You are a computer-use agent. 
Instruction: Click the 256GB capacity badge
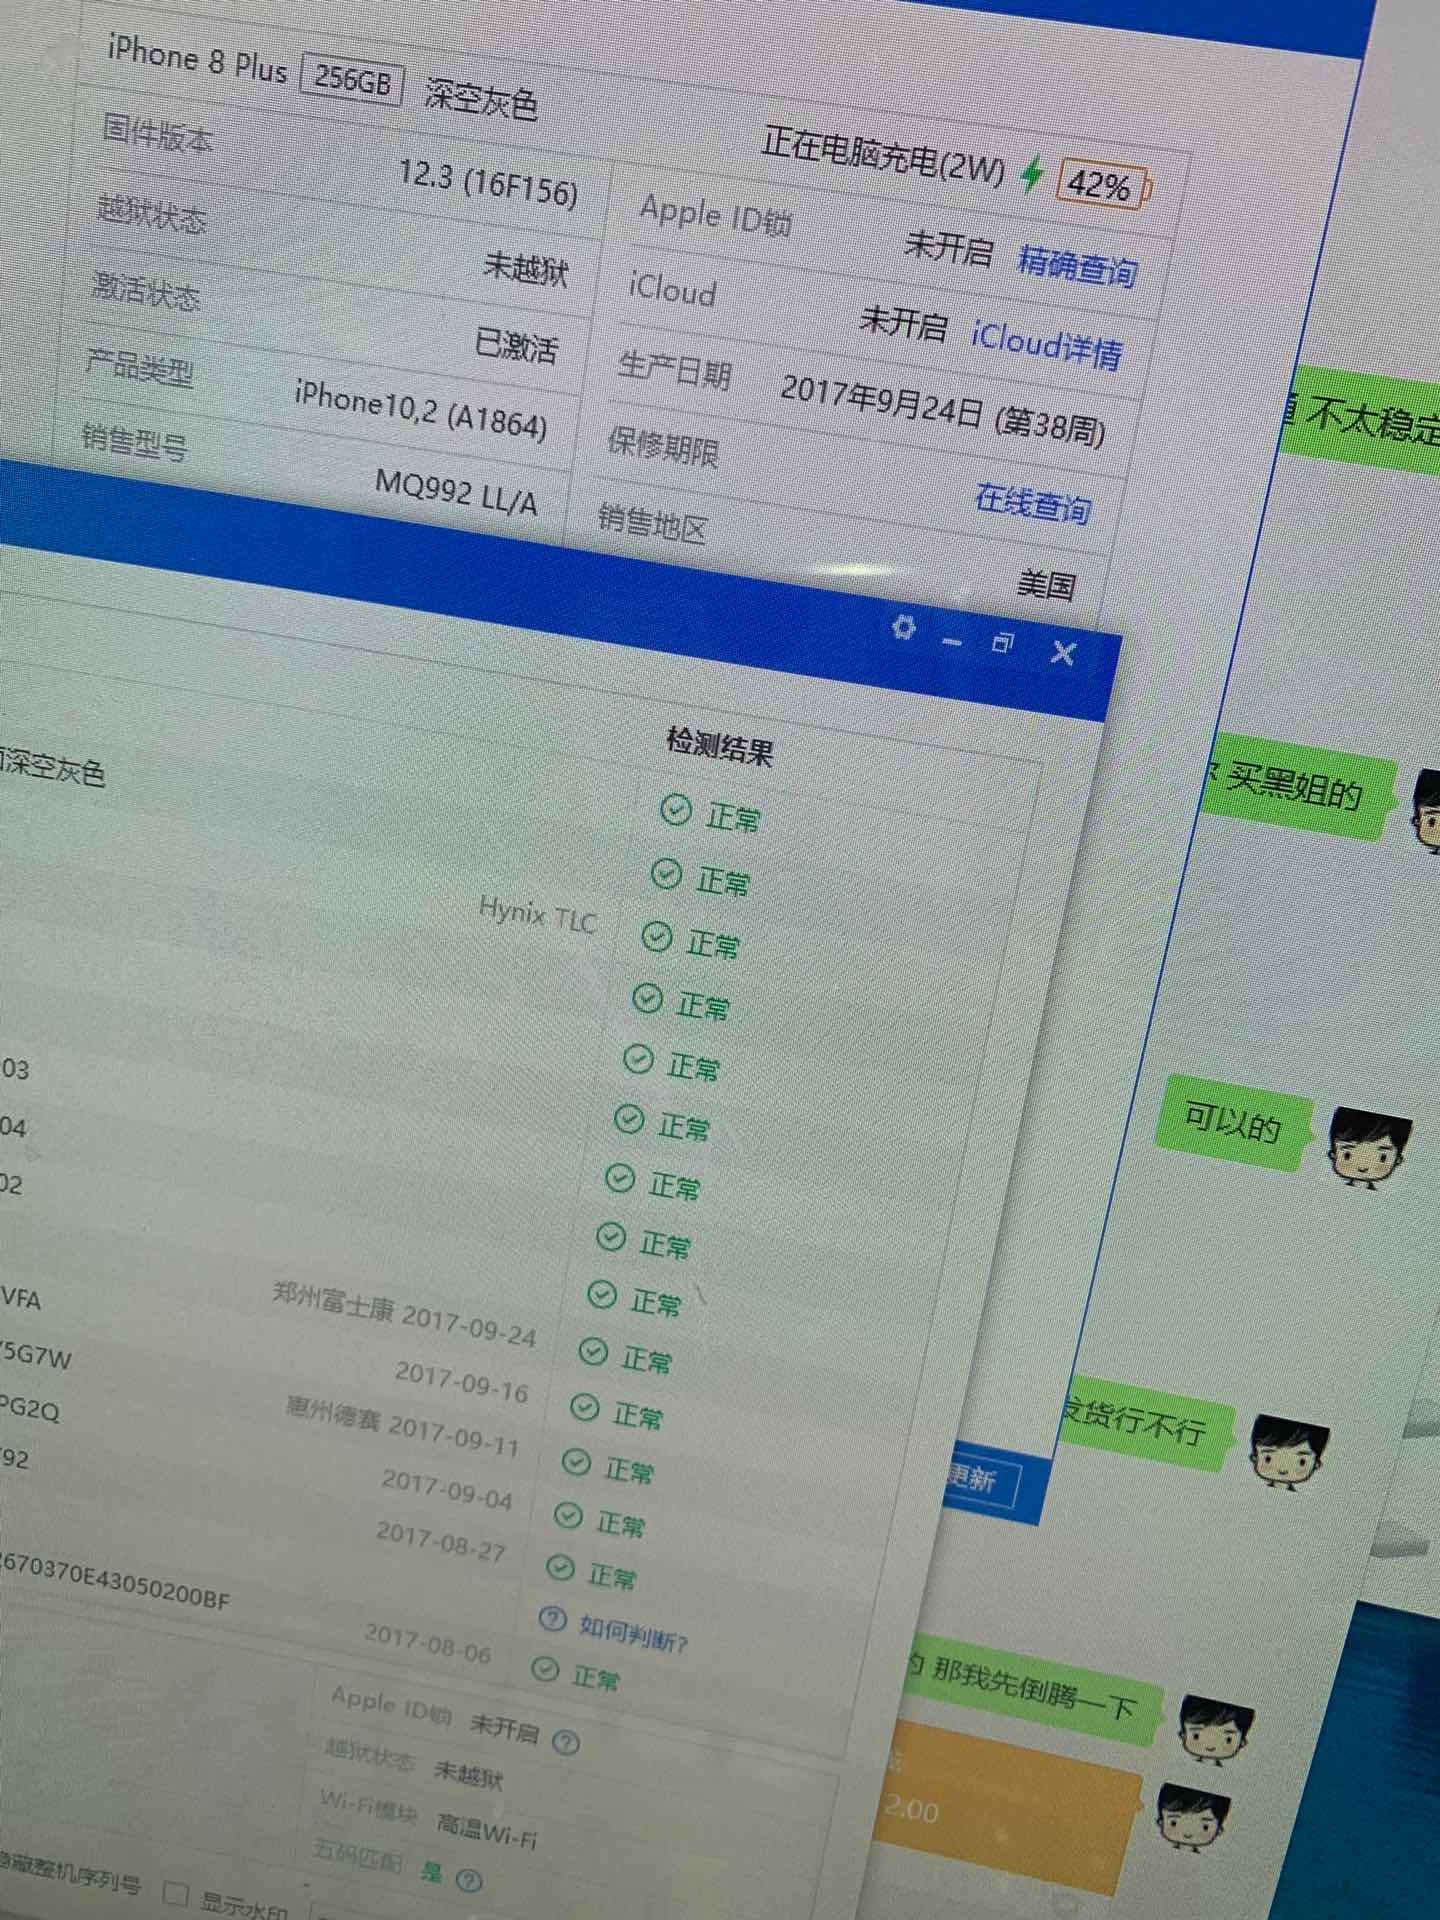[353, 78]
